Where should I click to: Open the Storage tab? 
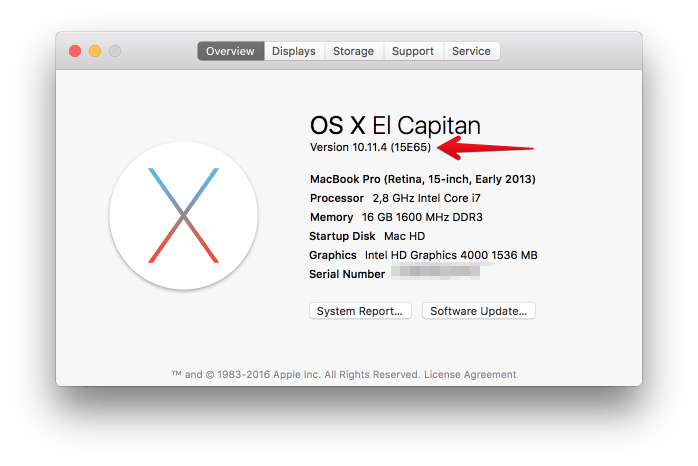(x=353, y=51)
